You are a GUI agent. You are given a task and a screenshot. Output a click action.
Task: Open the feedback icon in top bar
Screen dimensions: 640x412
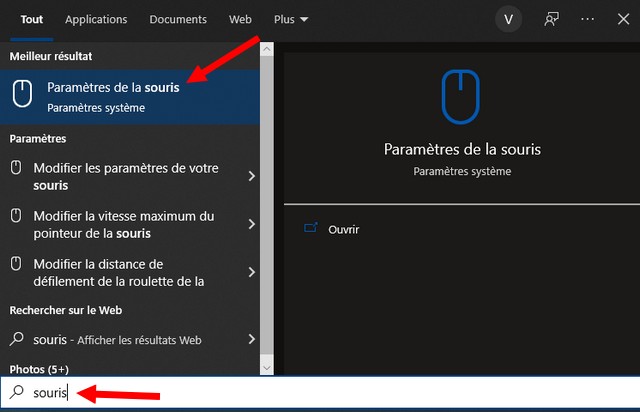(x=551, y=19)
